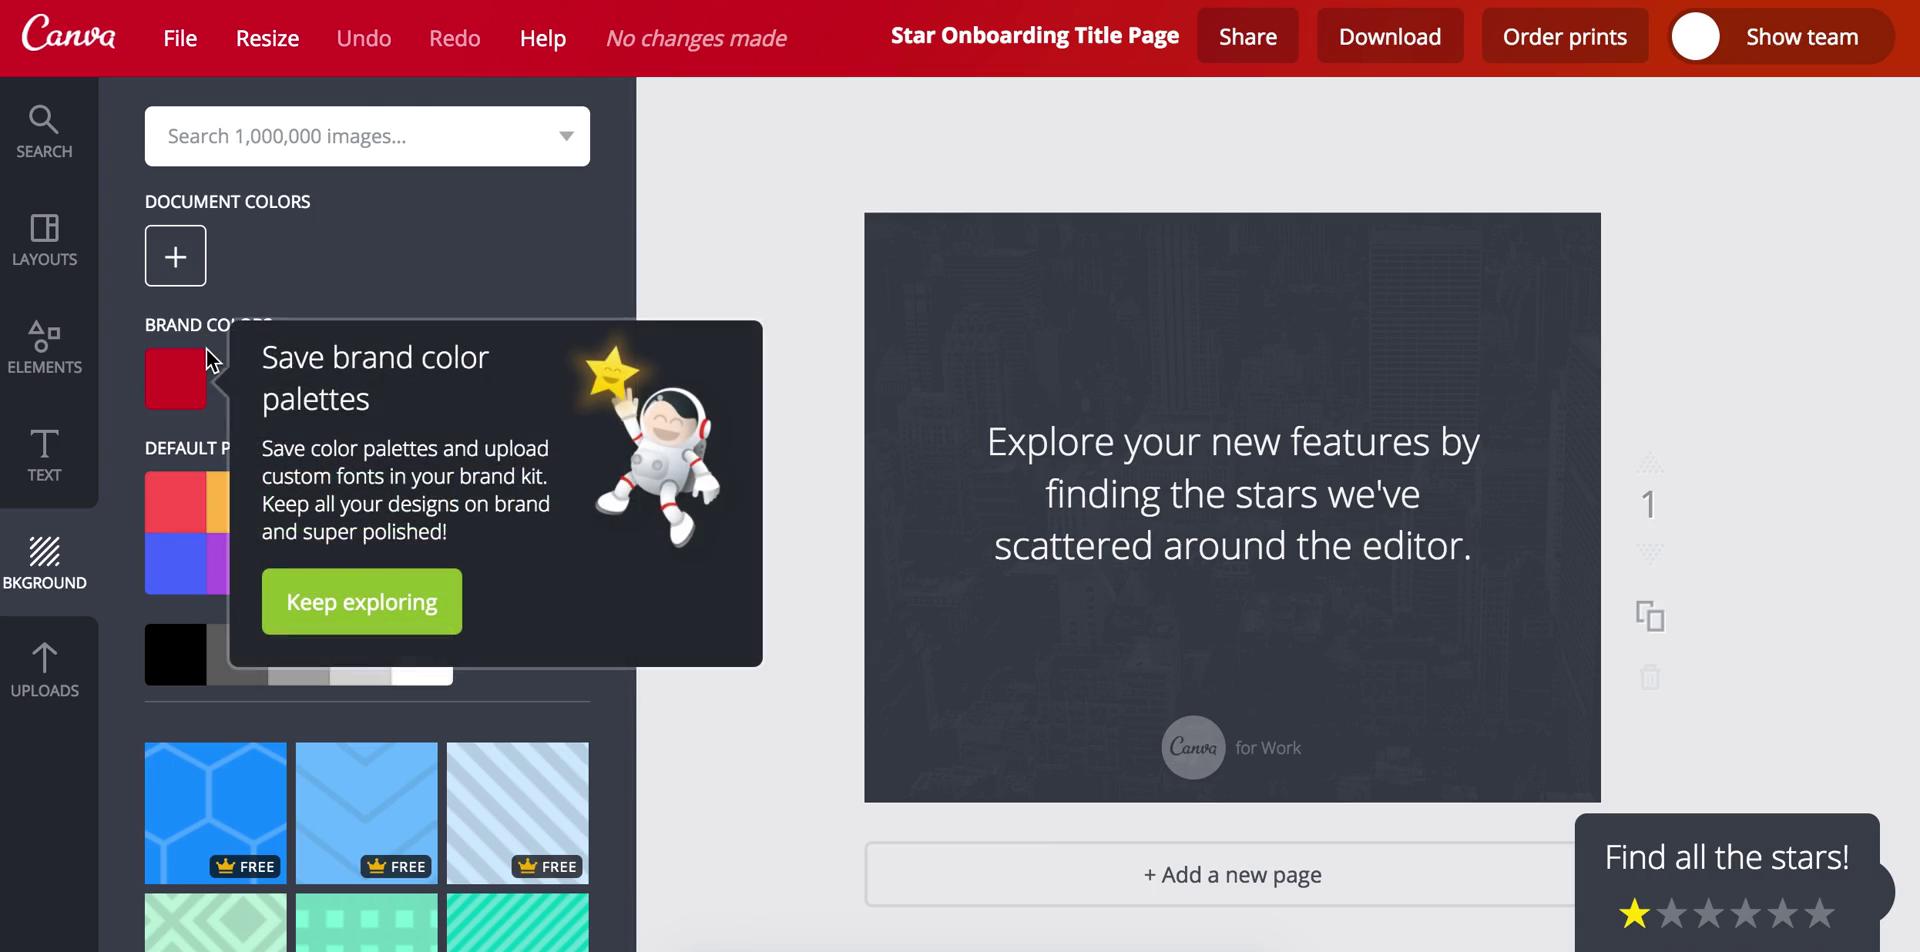Click Order prints button
This screenshot has height=952, width=1920.
coord(1565,37)
